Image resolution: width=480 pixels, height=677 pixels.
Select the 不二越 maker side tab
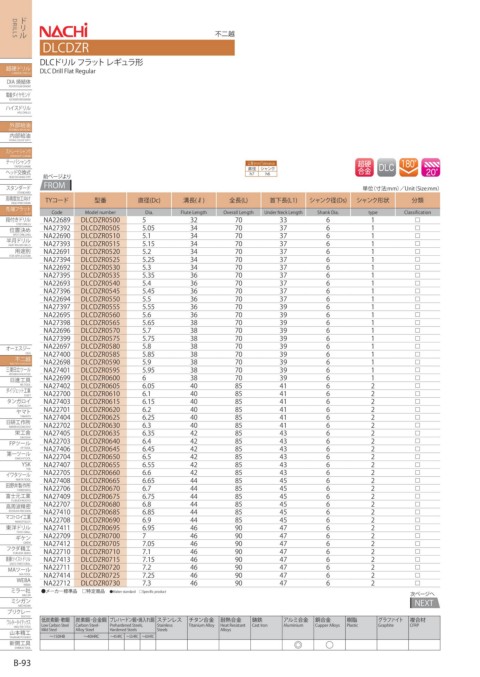point(16,360)
